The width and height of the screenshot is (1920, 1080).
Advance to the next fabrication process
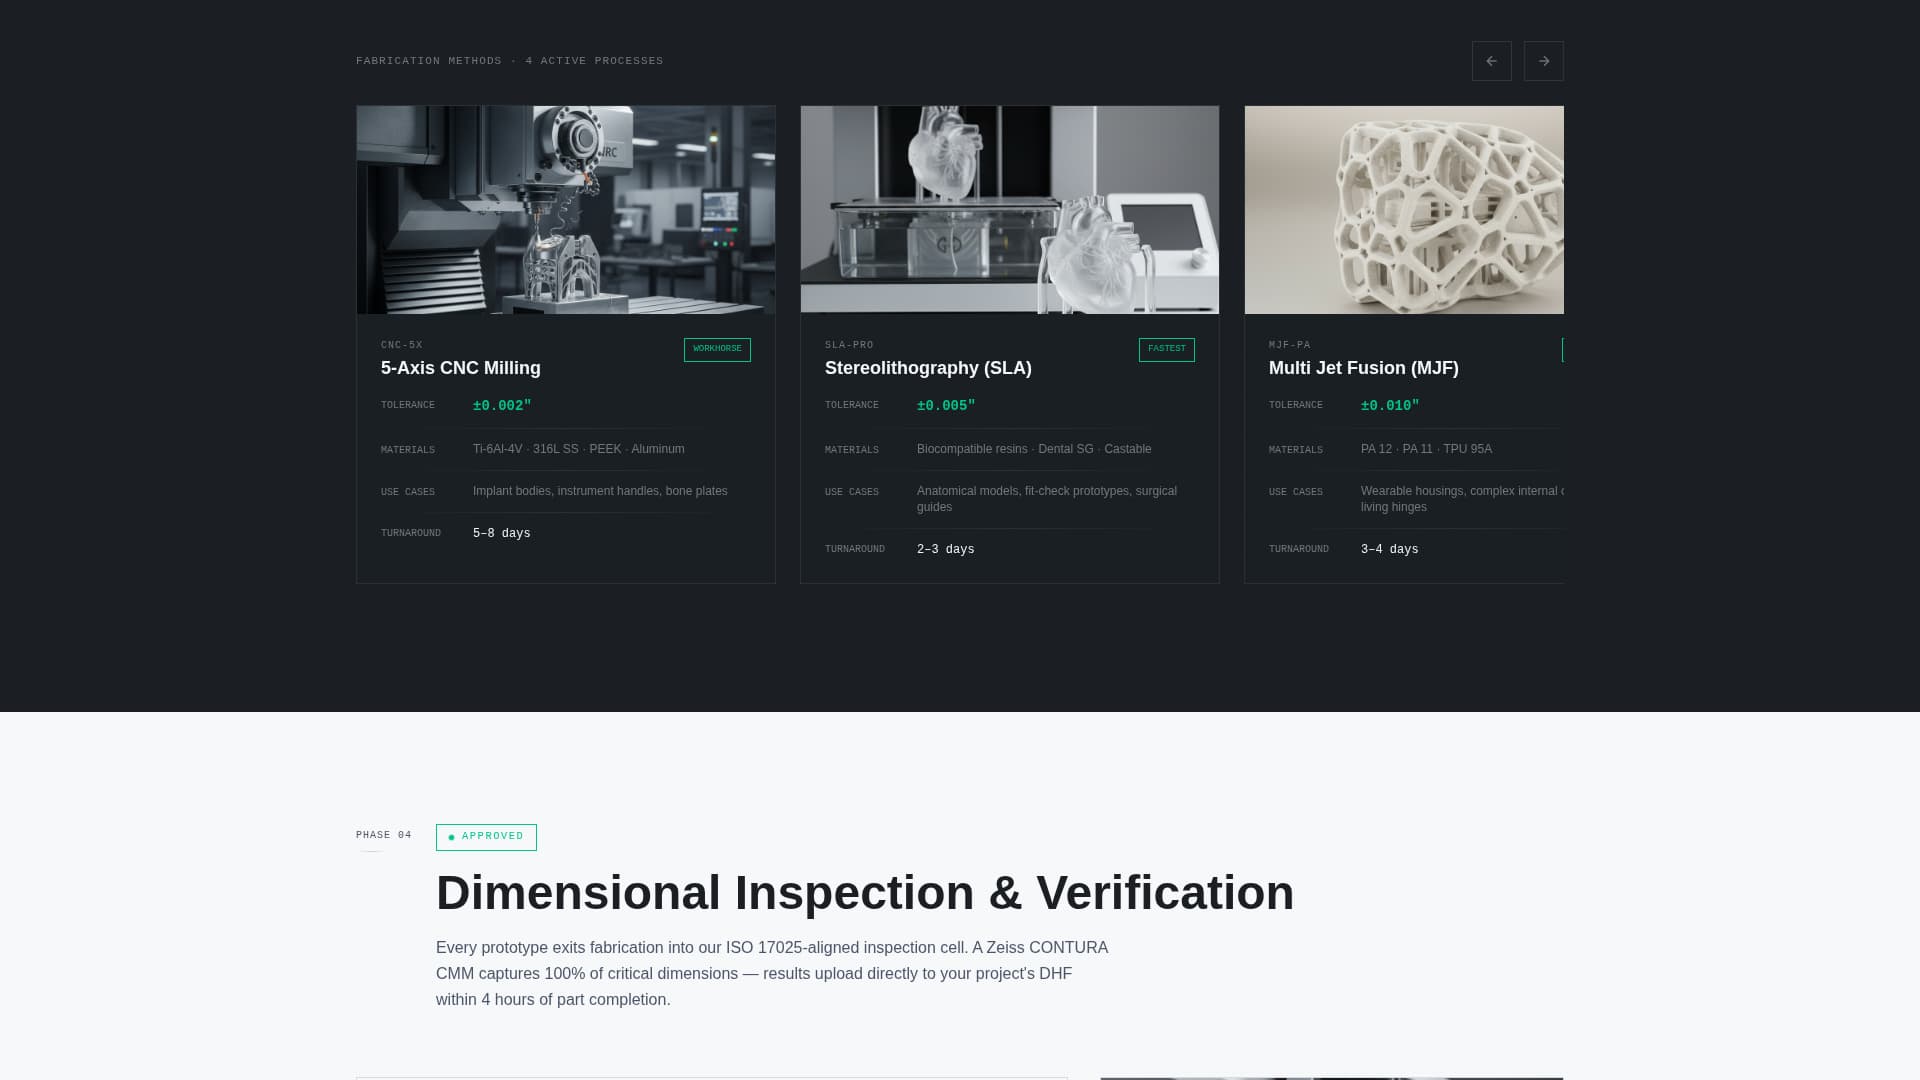pyautogui.click(x=1543, y=61)
